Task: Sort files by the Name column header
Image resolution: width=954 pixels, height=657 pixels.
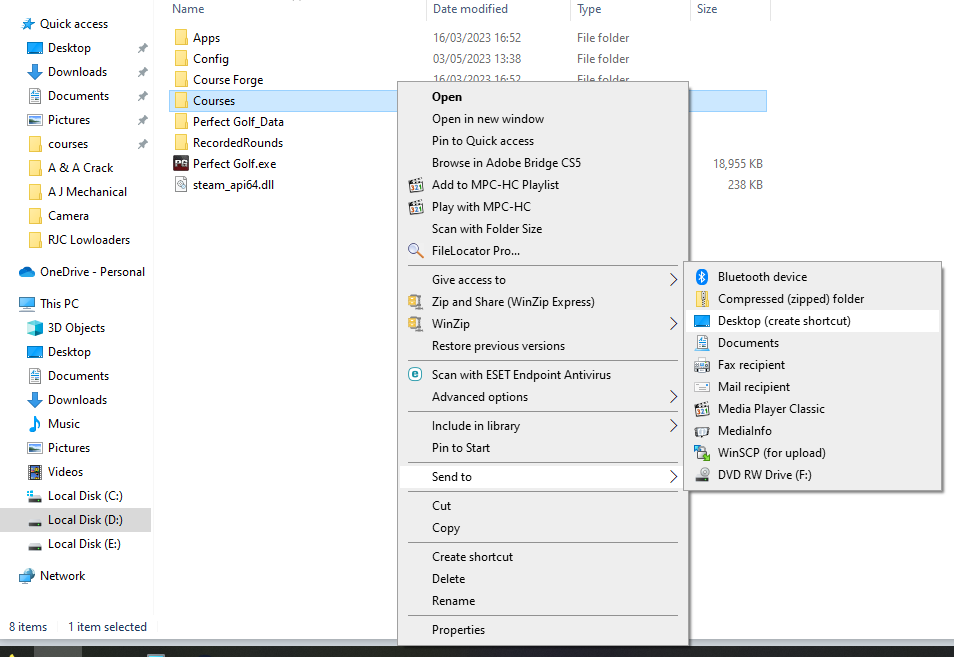Action: pos(188,9)
